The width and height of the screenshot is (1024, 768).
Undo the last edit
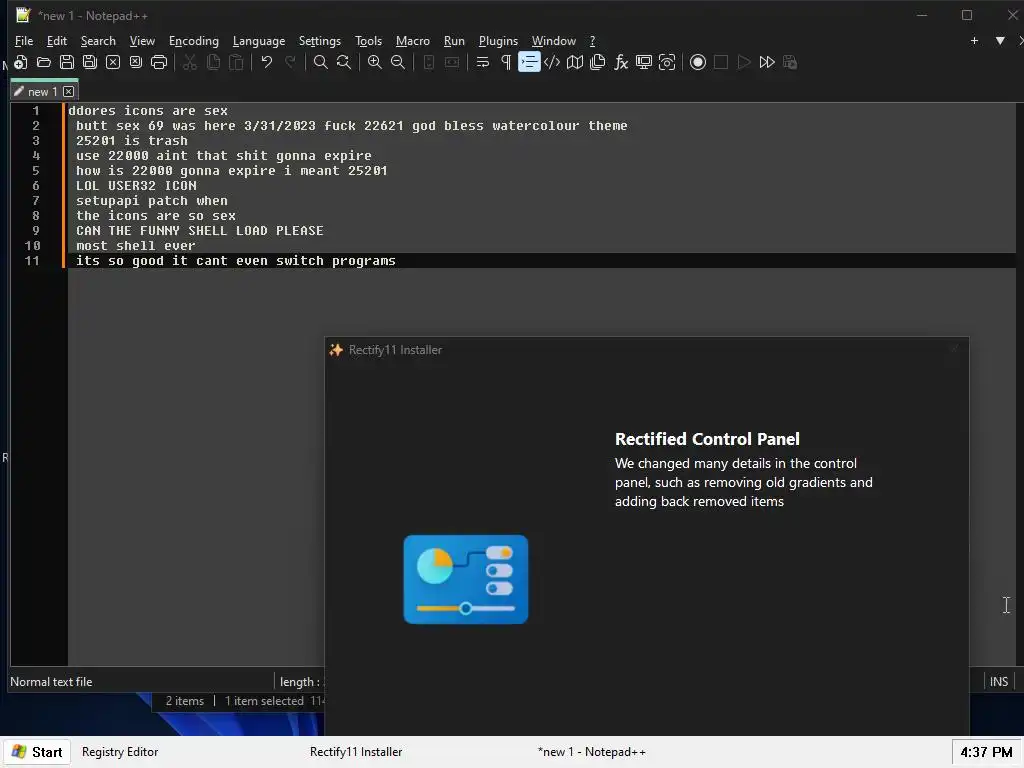coord(266,62)
